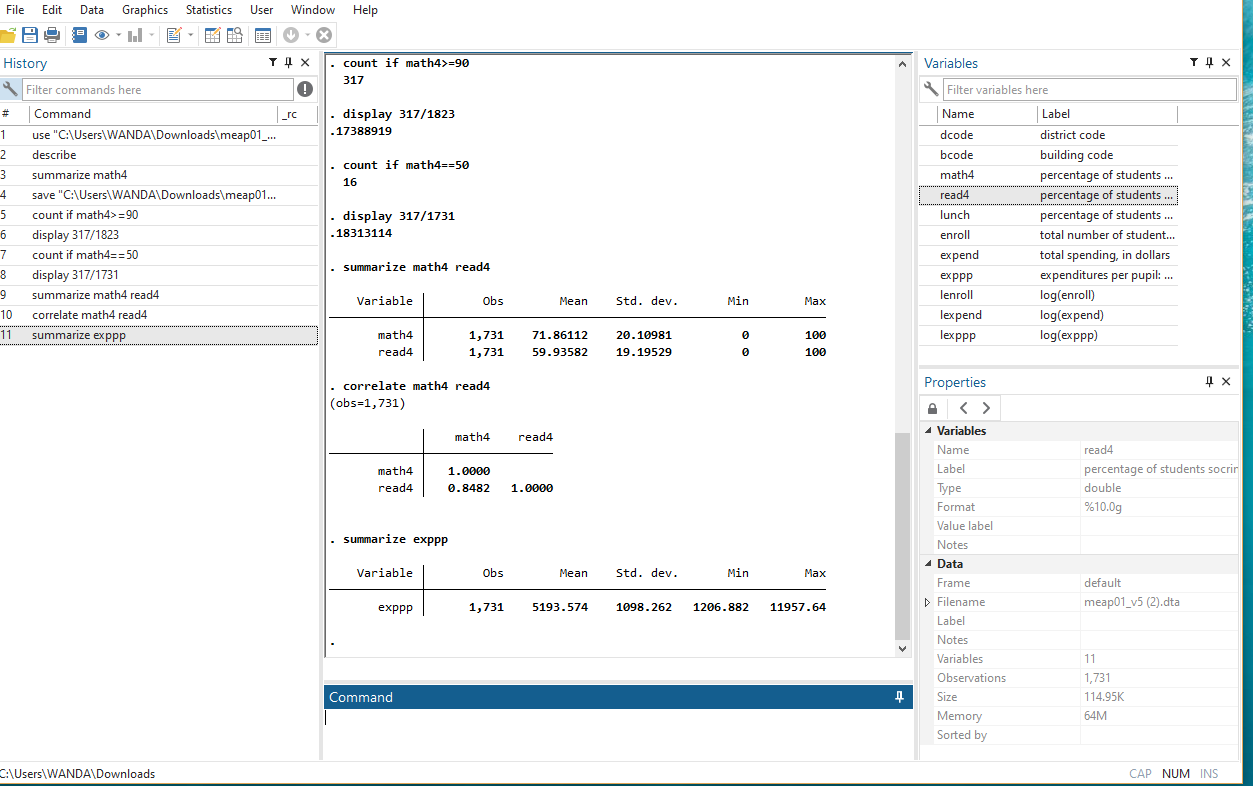Open the Window menu
This screenshot has height=786, width=1253.
point(313,10)
